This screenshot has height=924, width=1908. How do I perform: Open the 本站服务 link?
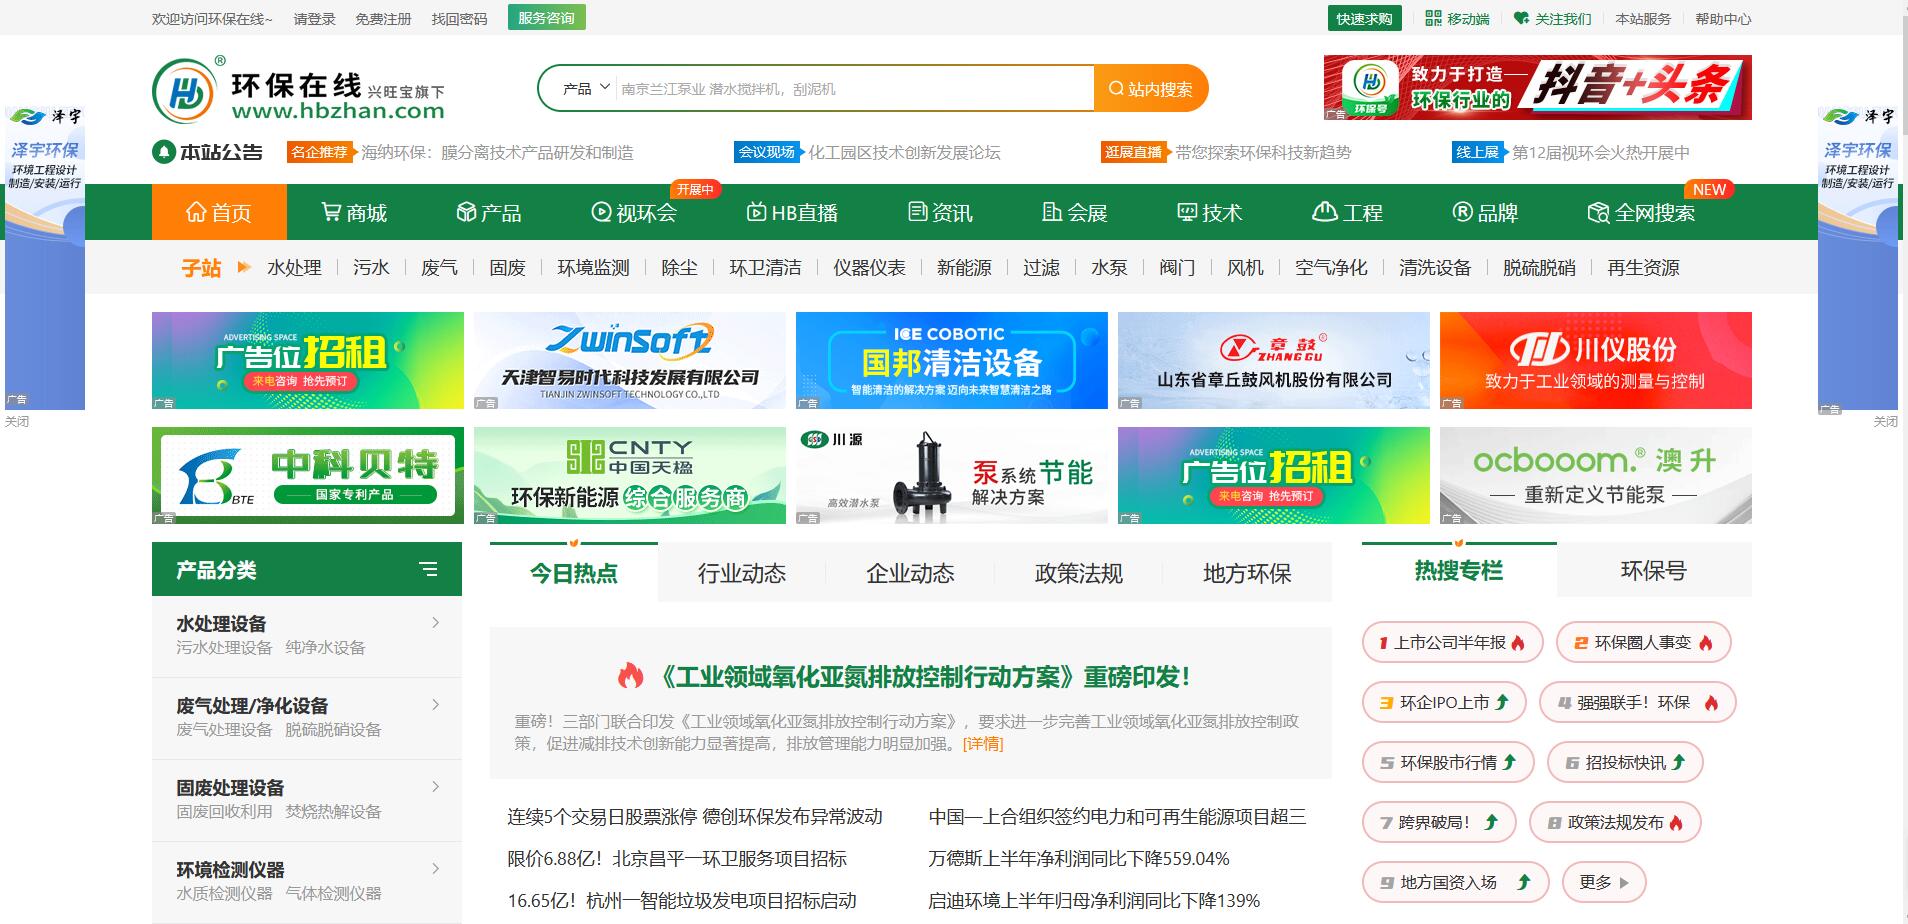click(x=1643, y=19)
